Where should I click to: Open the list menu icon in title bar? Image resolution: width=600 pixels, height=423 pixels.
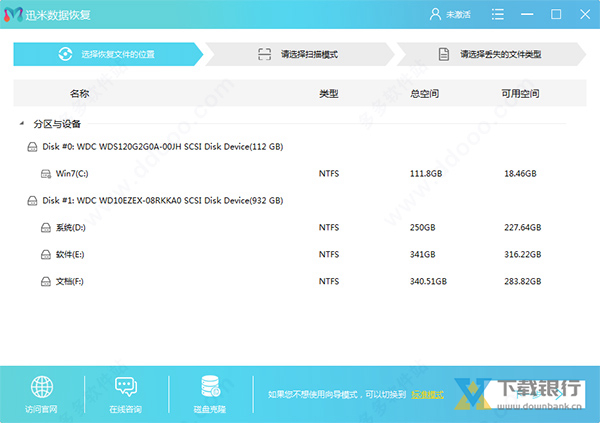click(x=497, y=15)
